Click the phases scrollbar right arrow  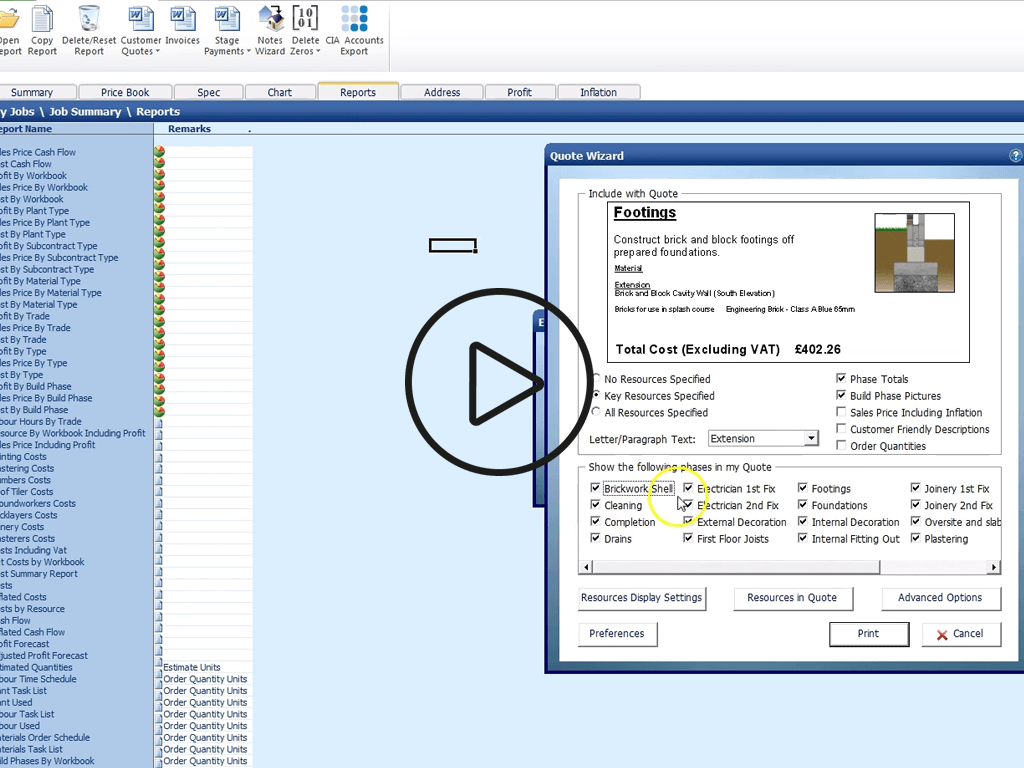tap(993, 567)
